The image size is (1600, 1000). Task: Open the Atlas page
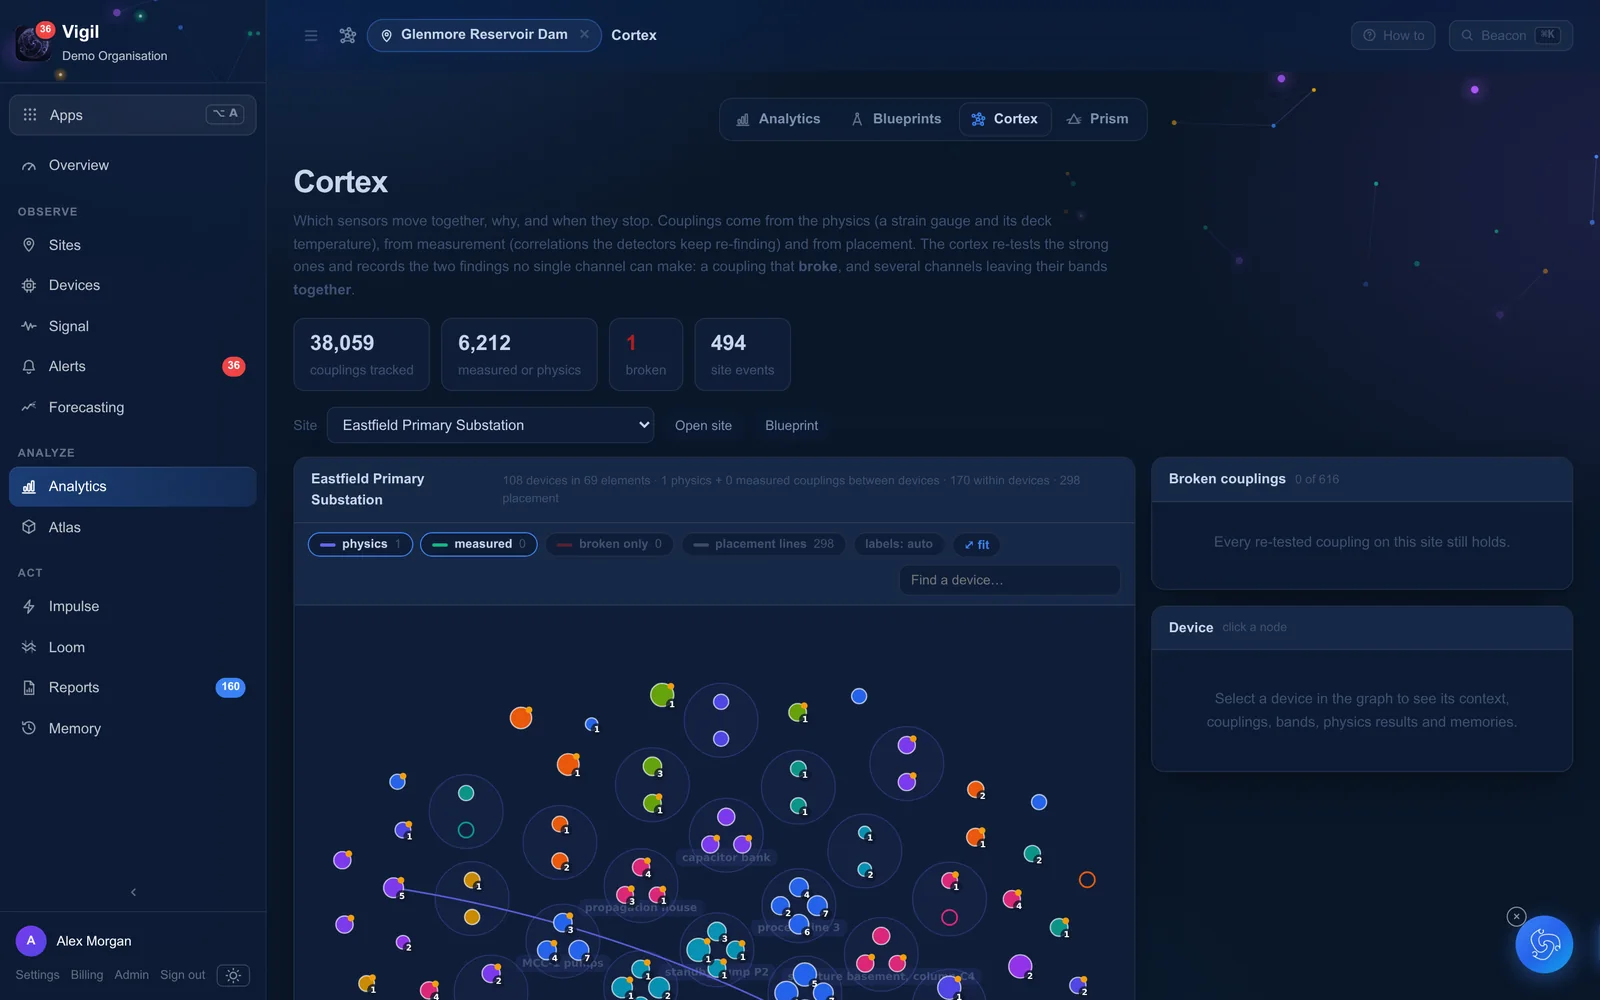coord(133,527)
